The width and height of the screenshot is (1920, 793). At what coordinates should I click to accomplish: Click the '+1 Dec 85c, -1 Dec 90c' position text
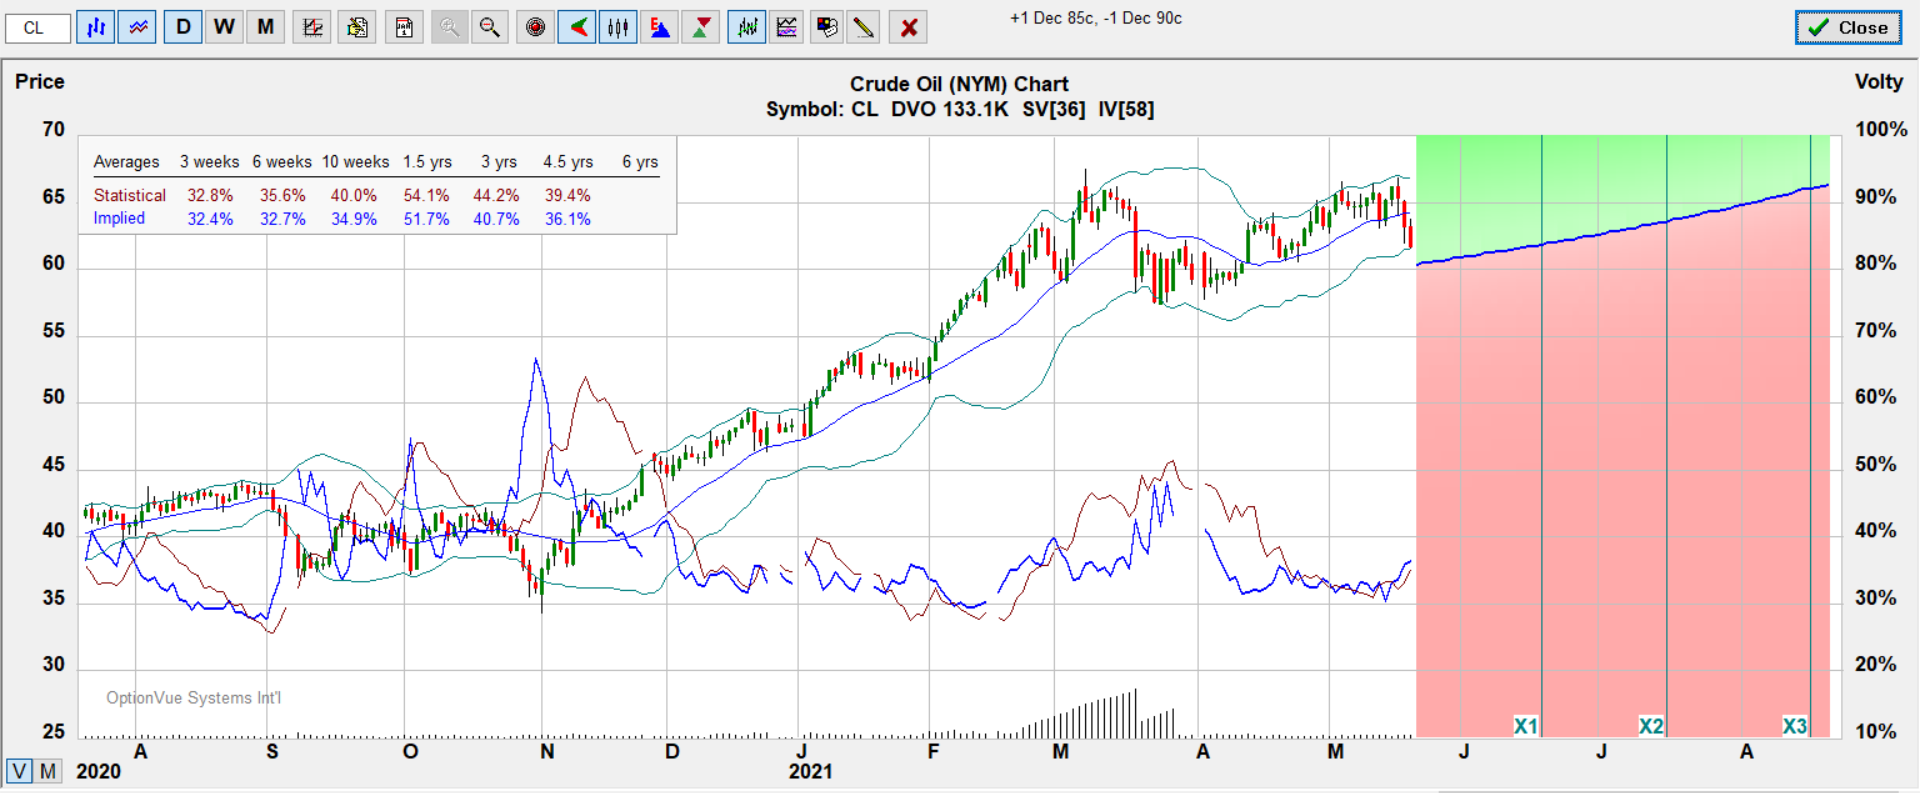(1096, 18)
